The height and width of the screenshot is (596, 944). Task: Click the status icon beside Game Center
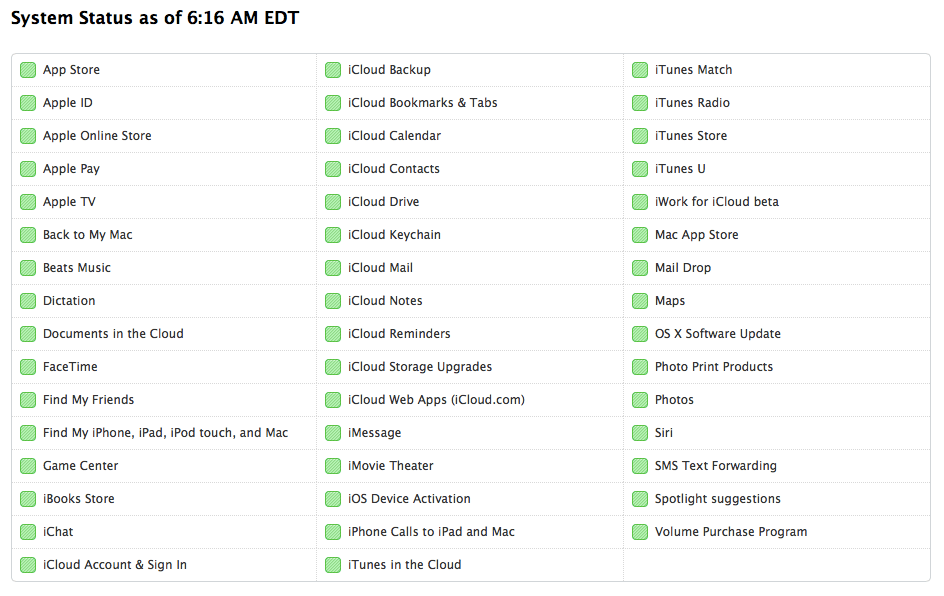pyautogui.click(x=28, y=466)
